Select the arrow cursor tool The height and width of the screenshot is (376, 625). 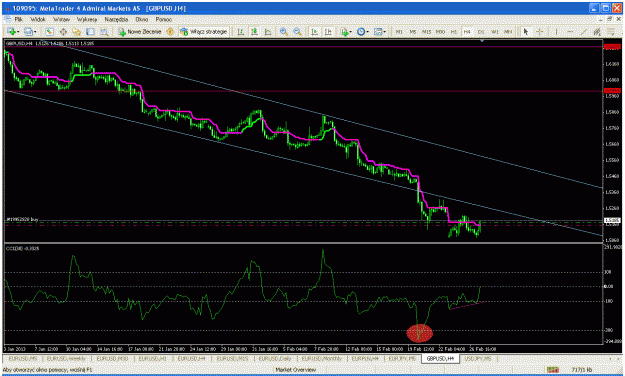(526, 32)
